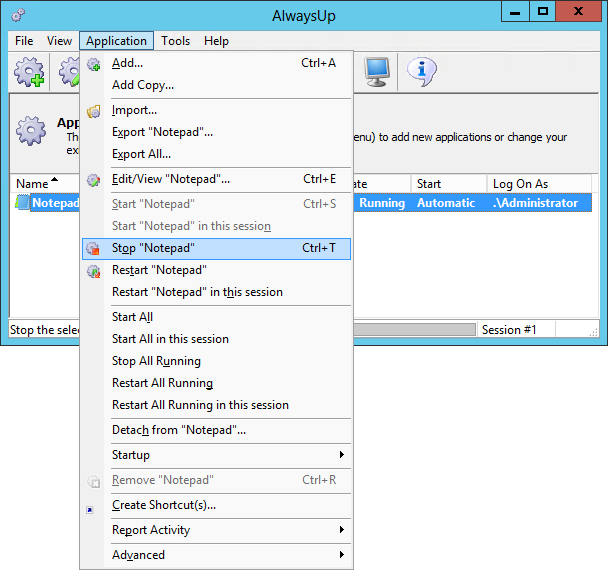608x571 pixels.
Task: Open the blue info bubble toolbar icon
Action: click(x=421, y=72)
